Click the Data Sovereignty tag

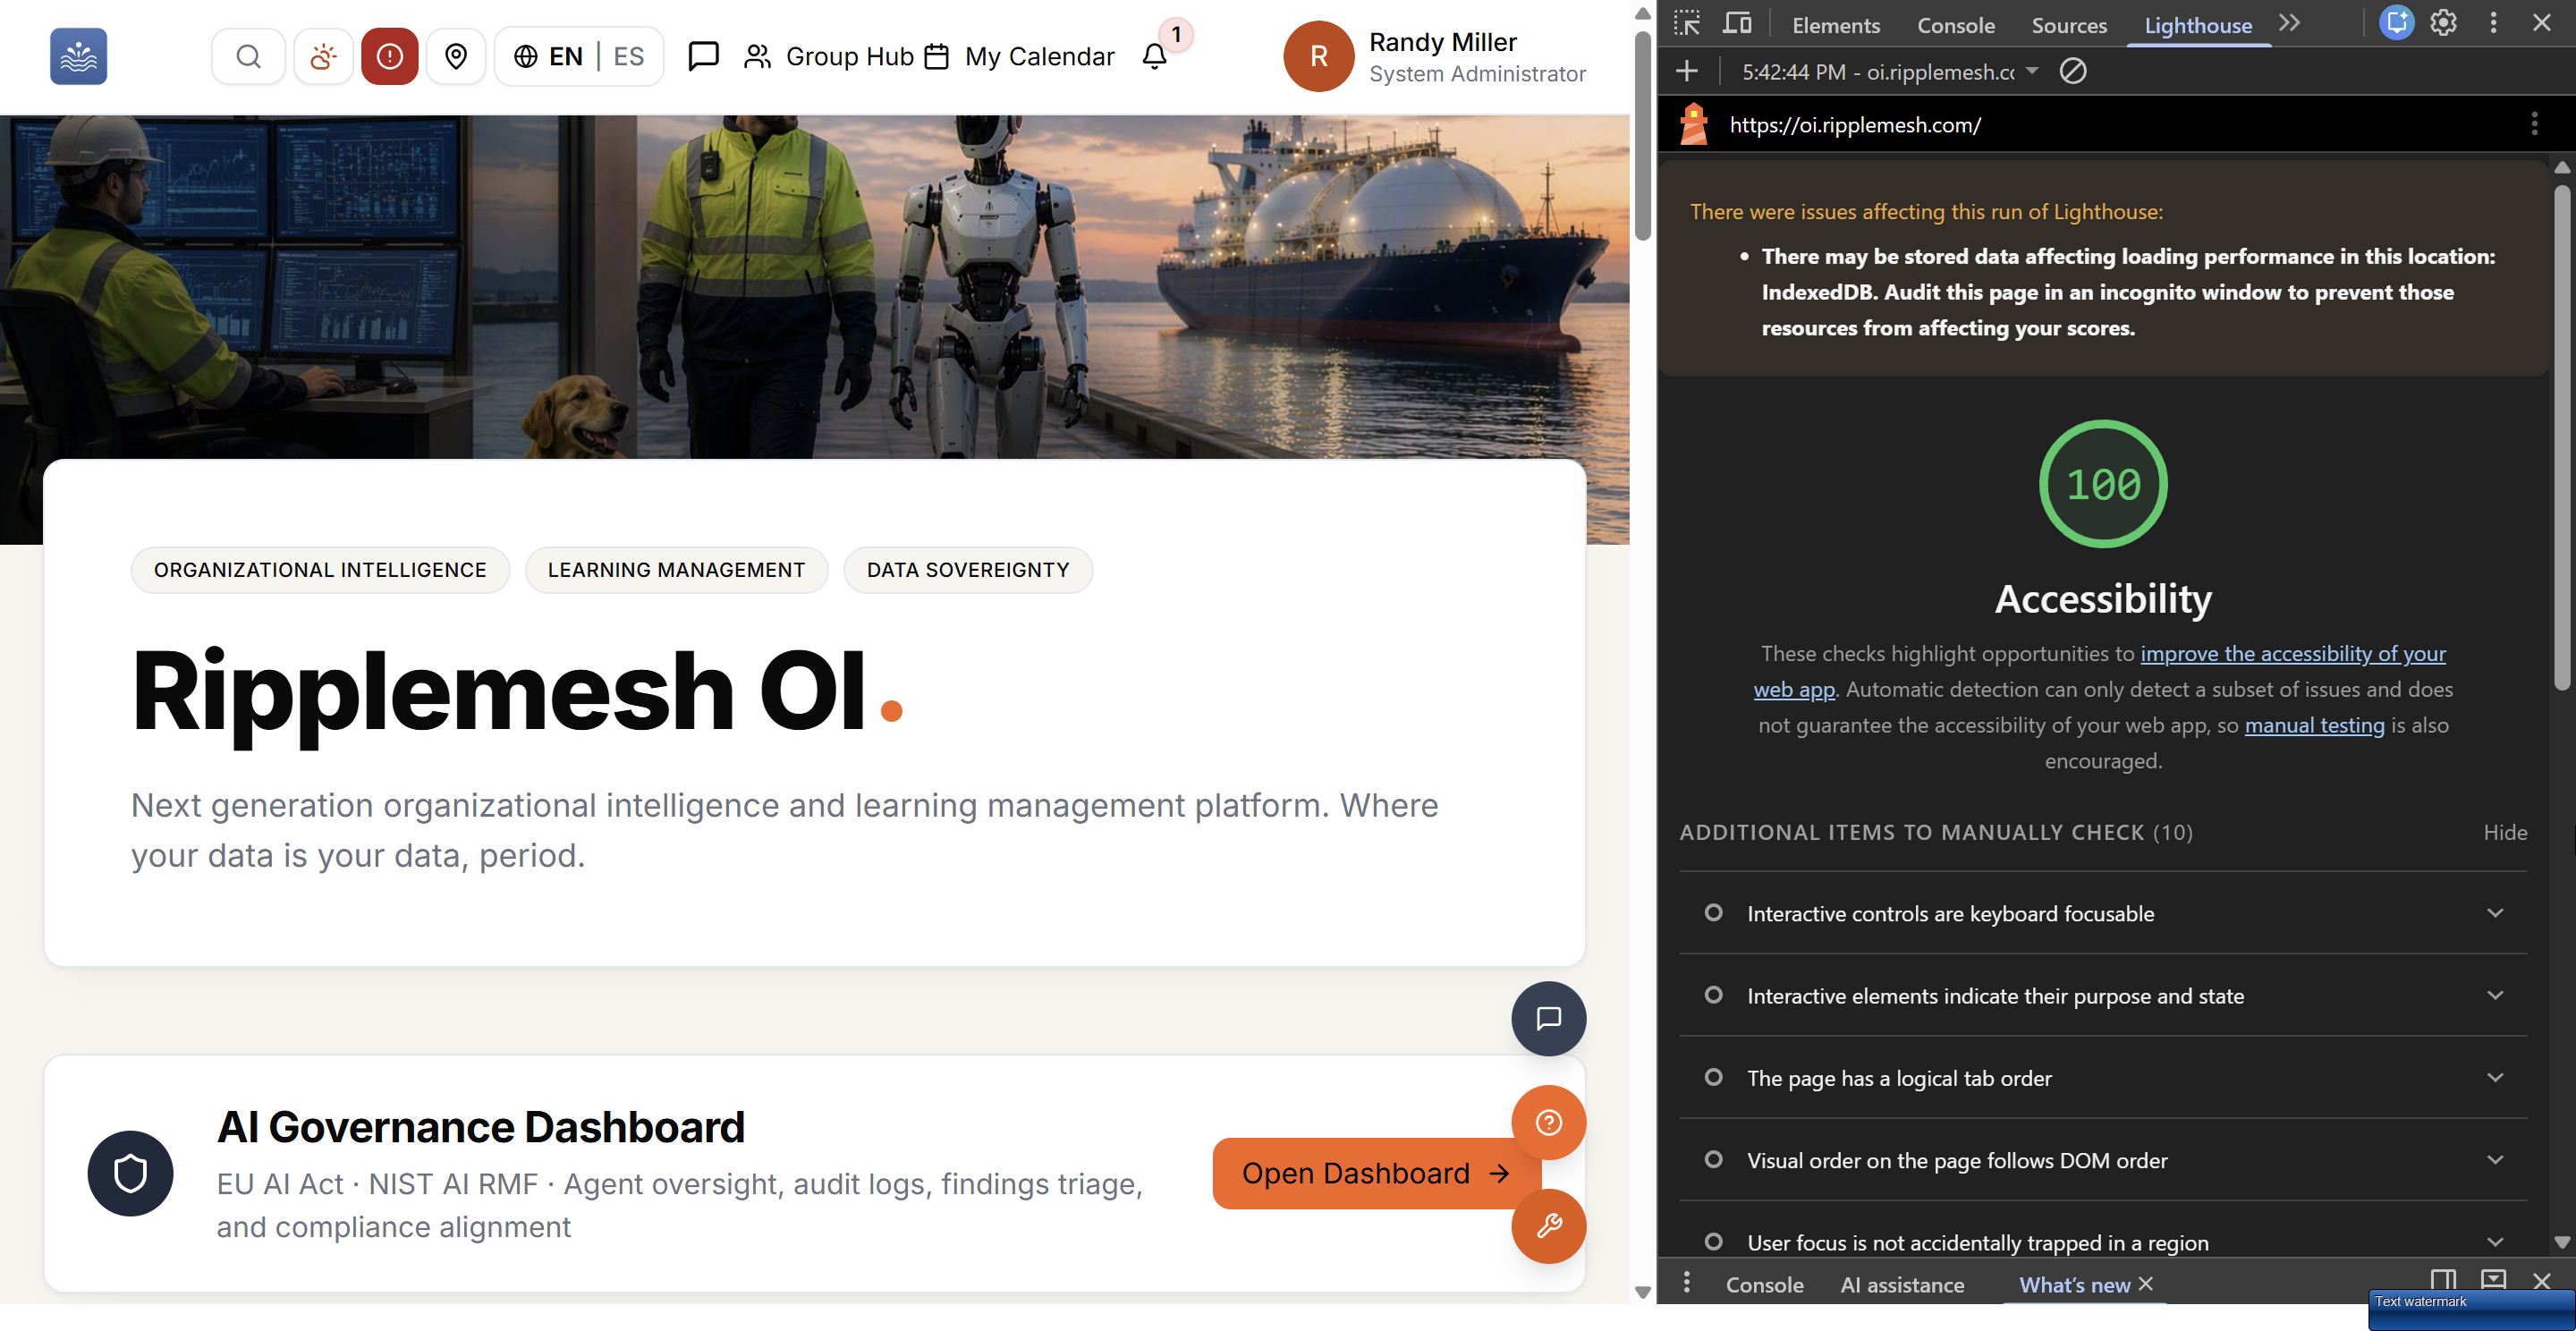pos(967,569)
